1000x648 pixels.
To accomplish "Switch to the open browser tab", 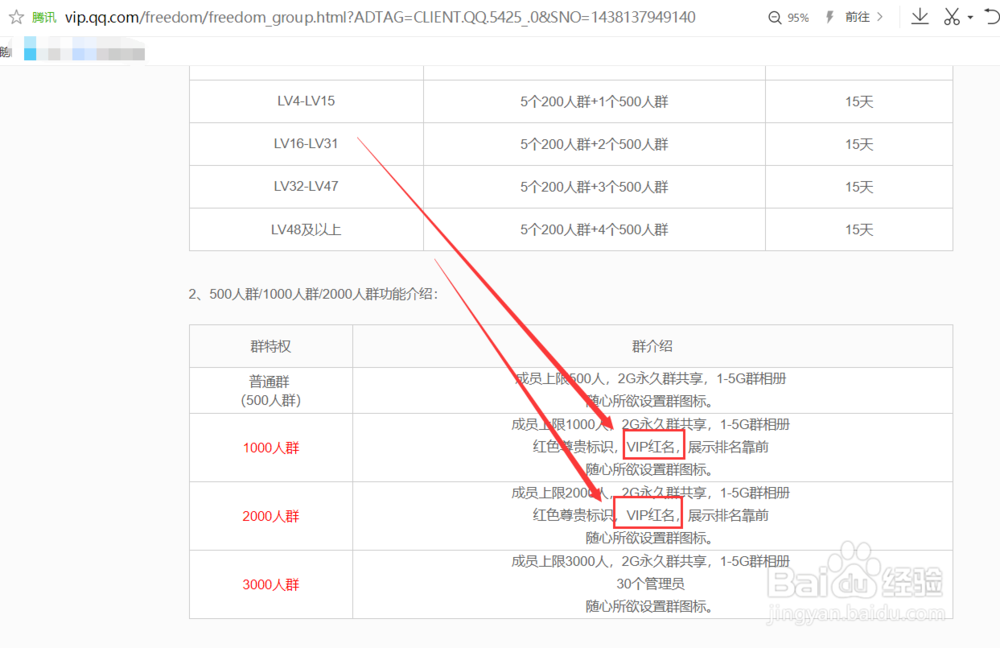I will coord(83,49).
